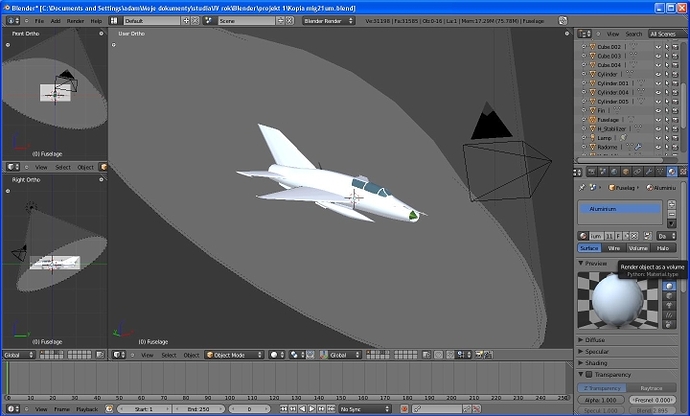
Task: Click the screen layout browse icon
Action: click(114, 21)
